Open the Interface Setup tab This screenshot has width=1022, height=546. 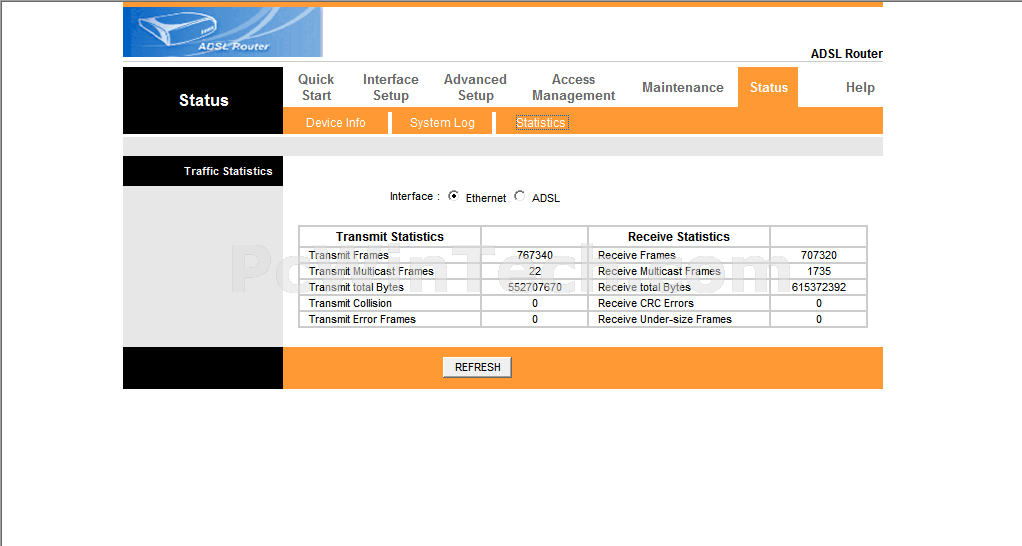pos(390,87)
